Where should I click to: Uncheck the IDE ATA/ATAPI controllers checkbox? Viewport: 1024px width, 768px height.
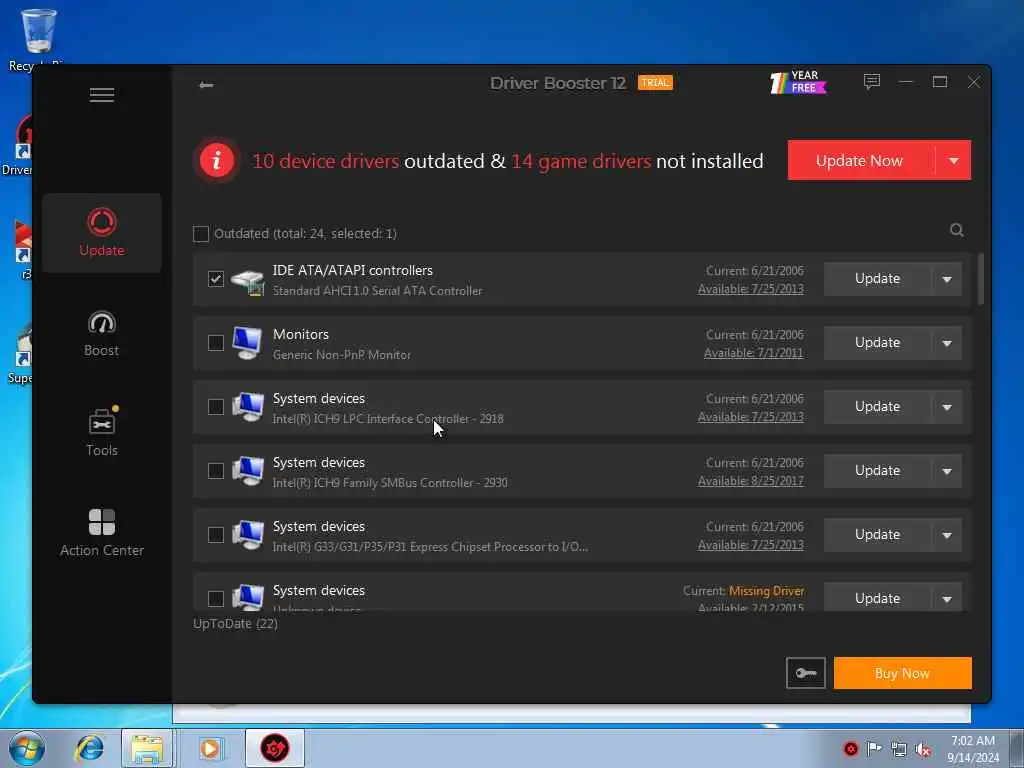pyautogui.click(x=216, y=279)
